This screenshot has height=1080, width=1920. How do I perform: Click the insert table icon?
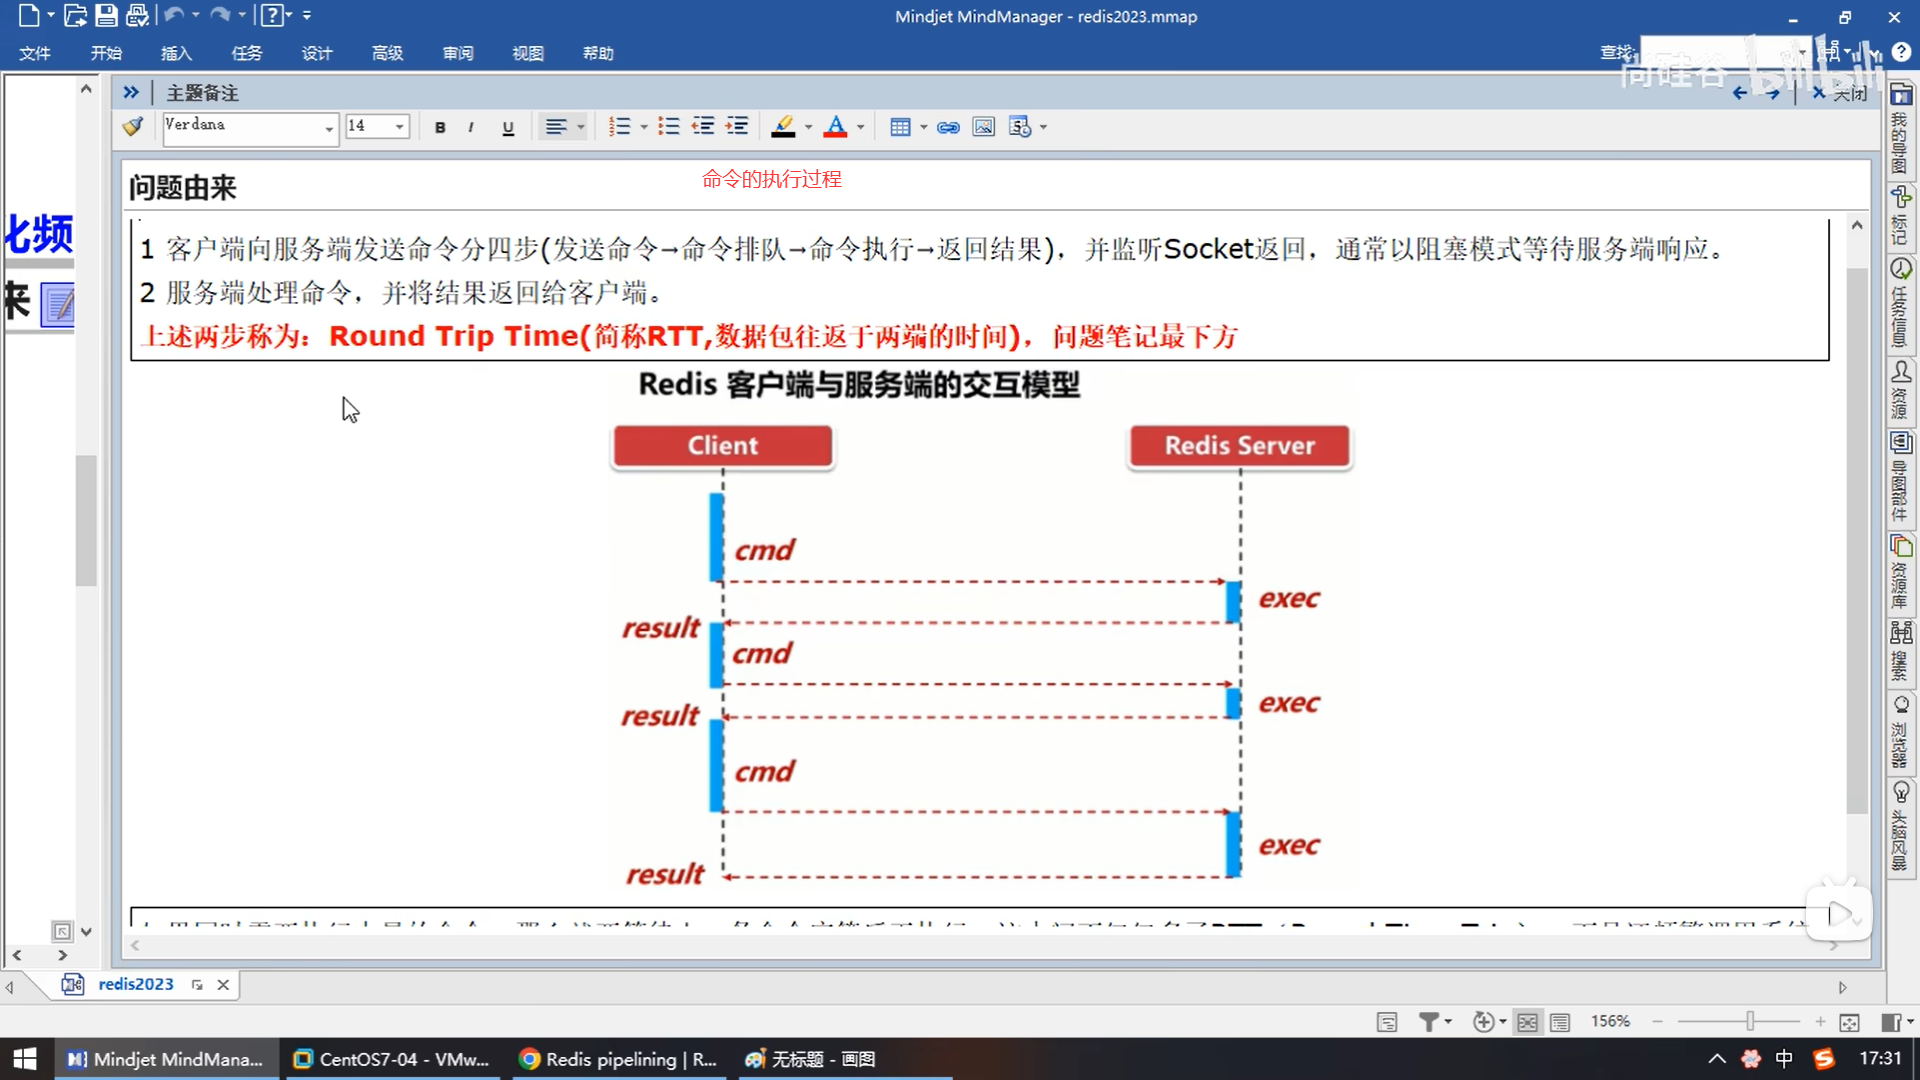coord(899,127)
